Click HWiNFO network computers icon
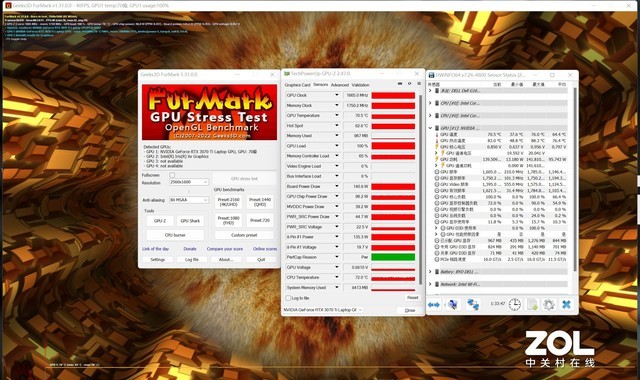This screenshot has height=380, width=640. (x=473, y=304)
